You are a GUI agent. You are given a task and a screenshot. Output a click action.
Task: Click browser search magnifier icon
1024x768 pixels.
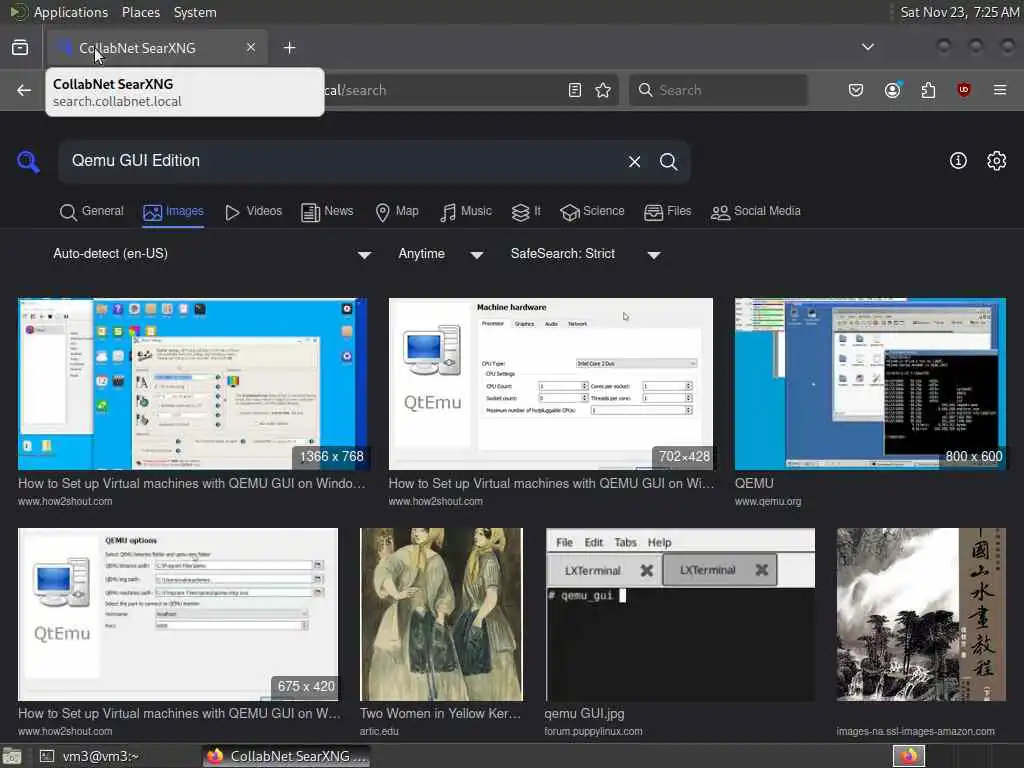(645, 90)
